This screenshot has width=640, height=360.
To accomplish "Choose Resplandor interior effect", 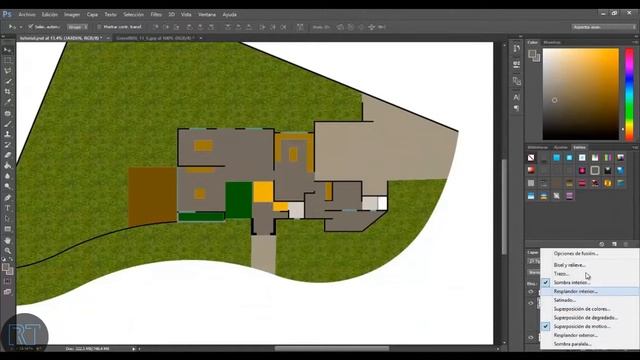I will pos(590,291).
